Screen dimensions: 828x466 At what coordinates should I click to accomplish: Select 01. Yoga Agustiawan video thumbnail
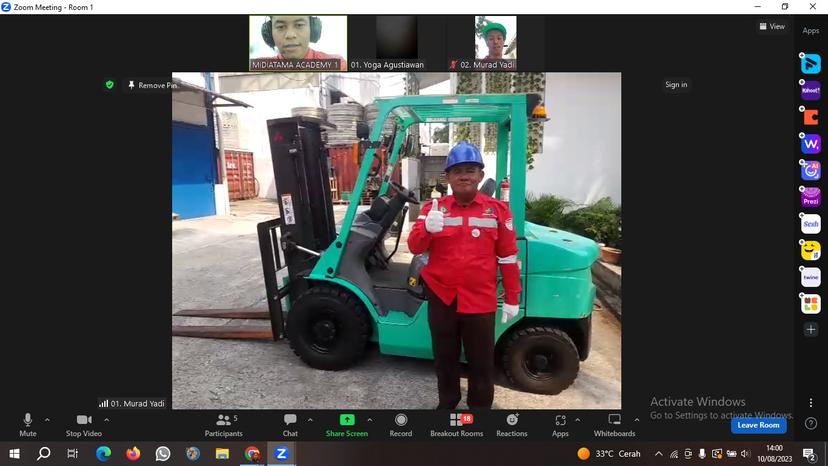pyautogui.click(x=396, y=43)
